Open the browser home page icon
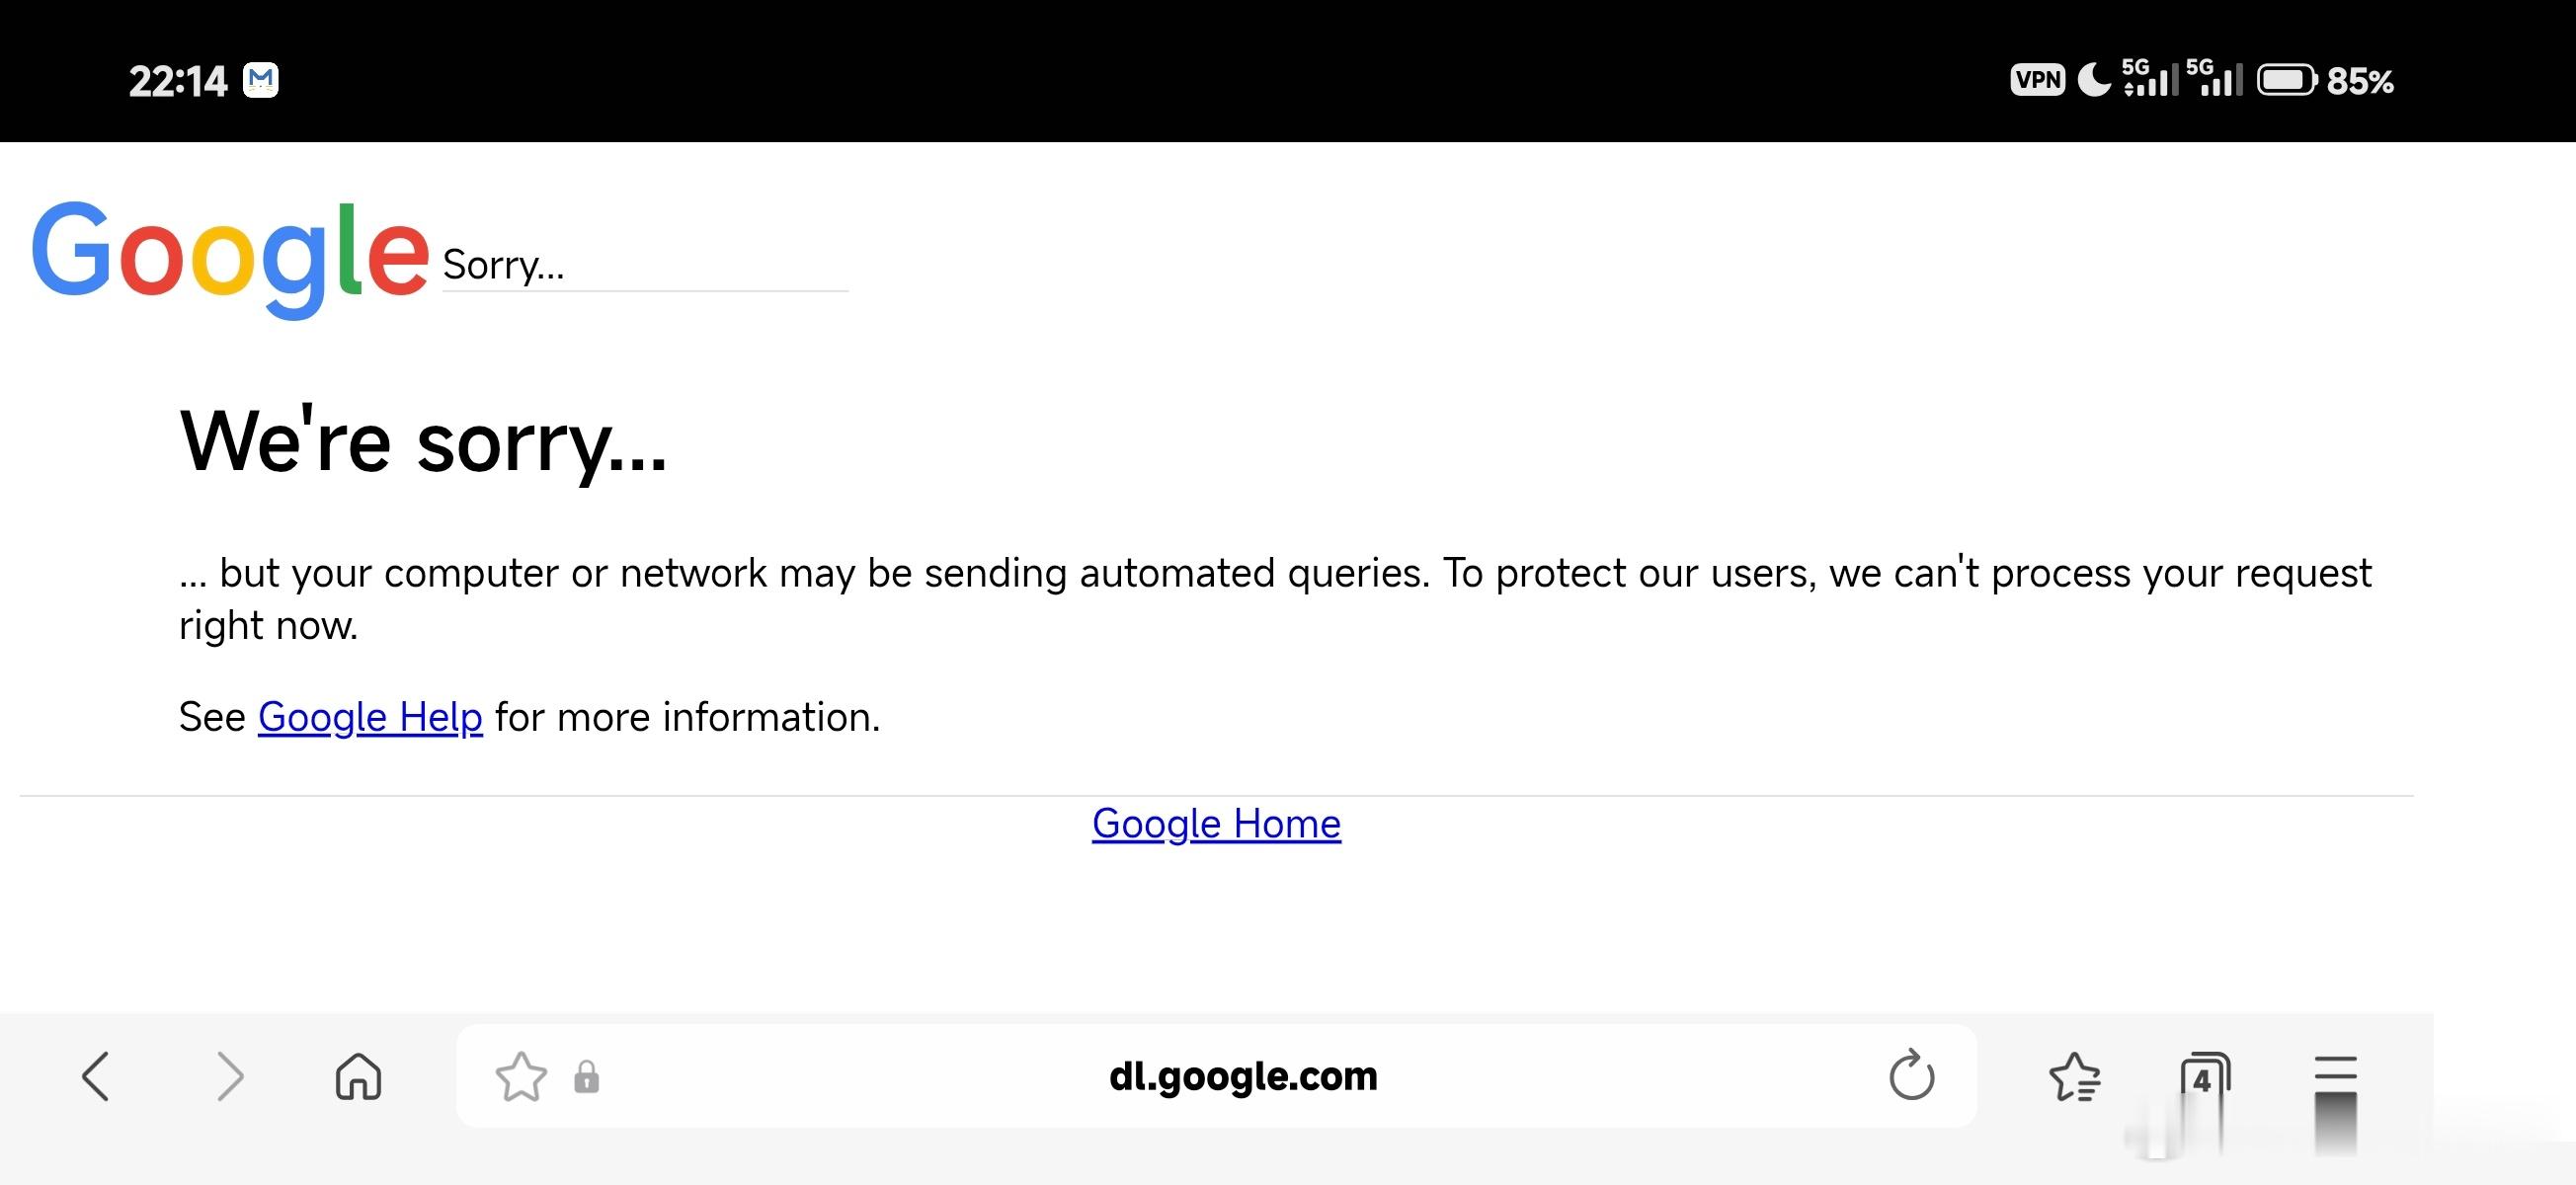This screenshot has height=1185, width=2576. click(358, 1076)
